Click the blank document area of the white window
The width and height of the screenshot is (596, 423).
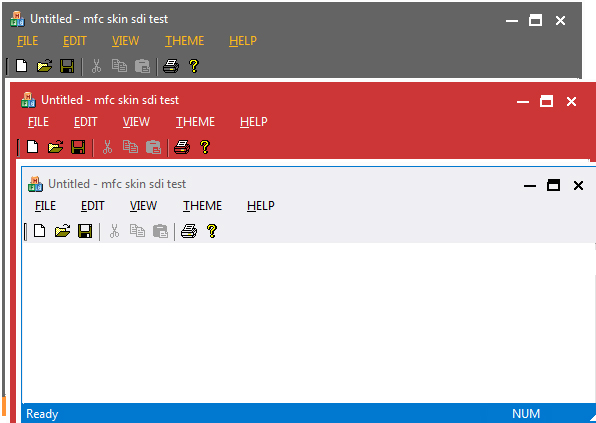coord(308,323)
